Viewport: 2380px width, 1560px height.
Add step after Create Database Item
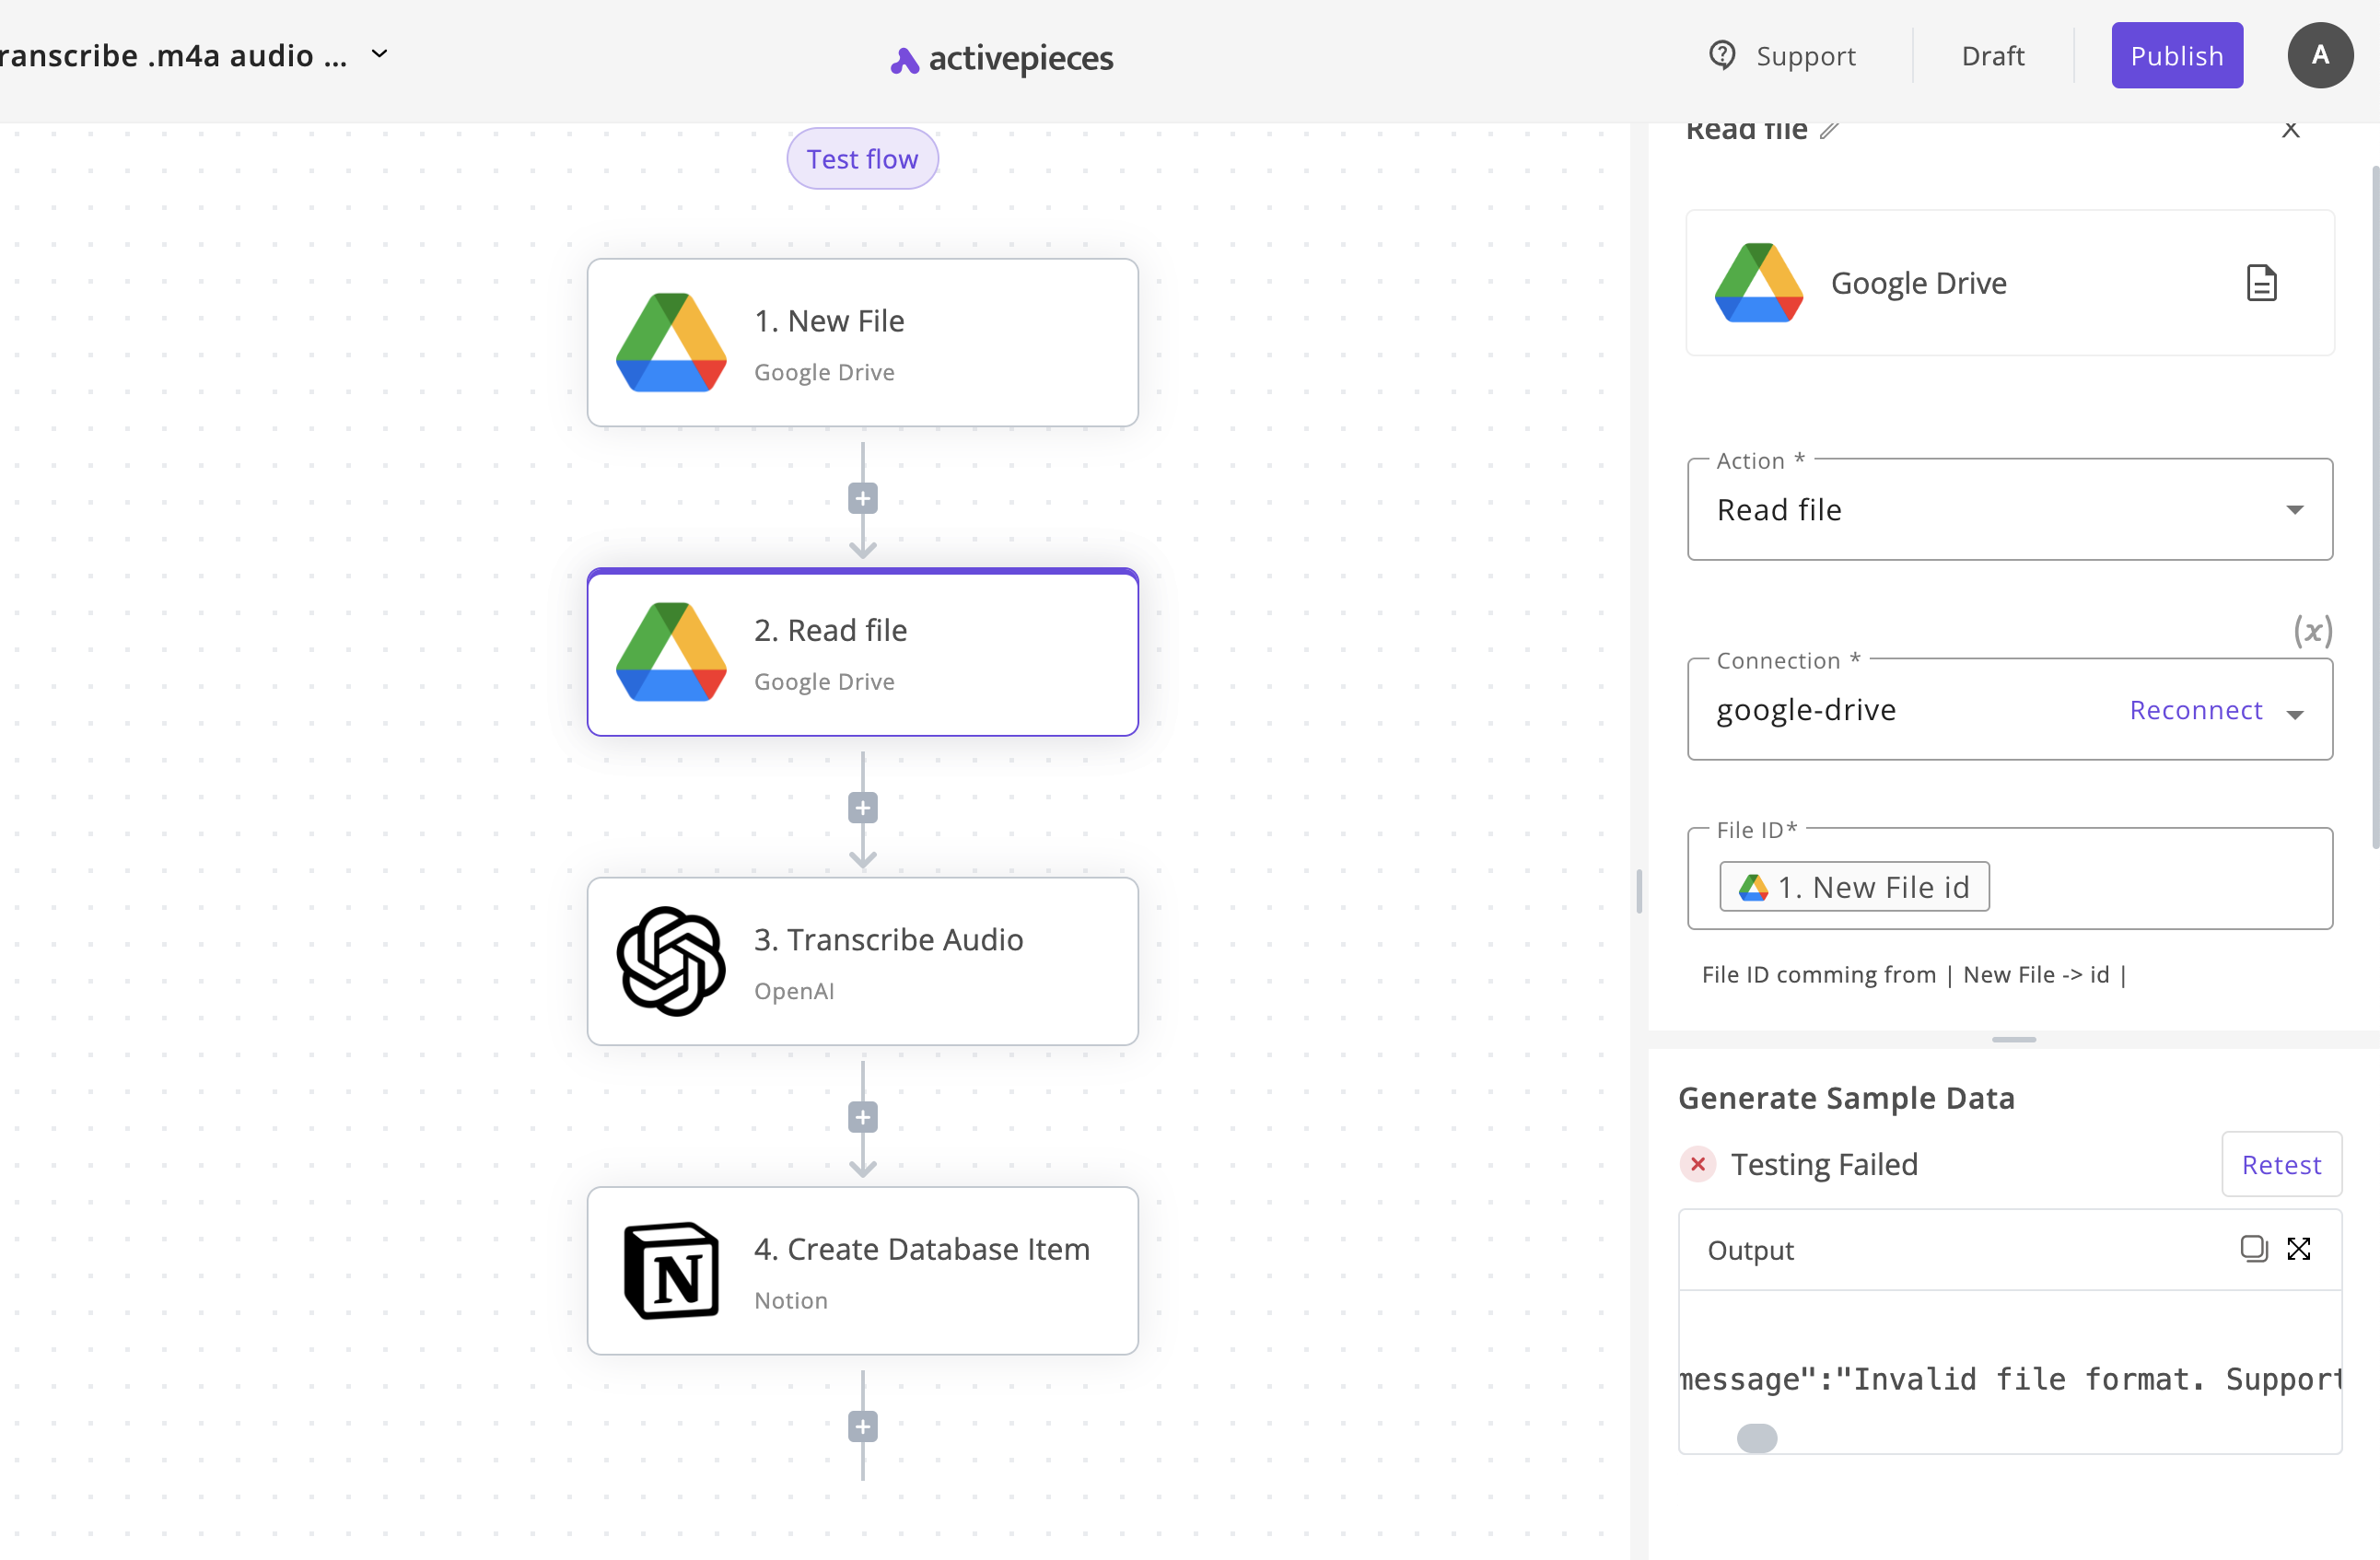(x=863, y=1426)
